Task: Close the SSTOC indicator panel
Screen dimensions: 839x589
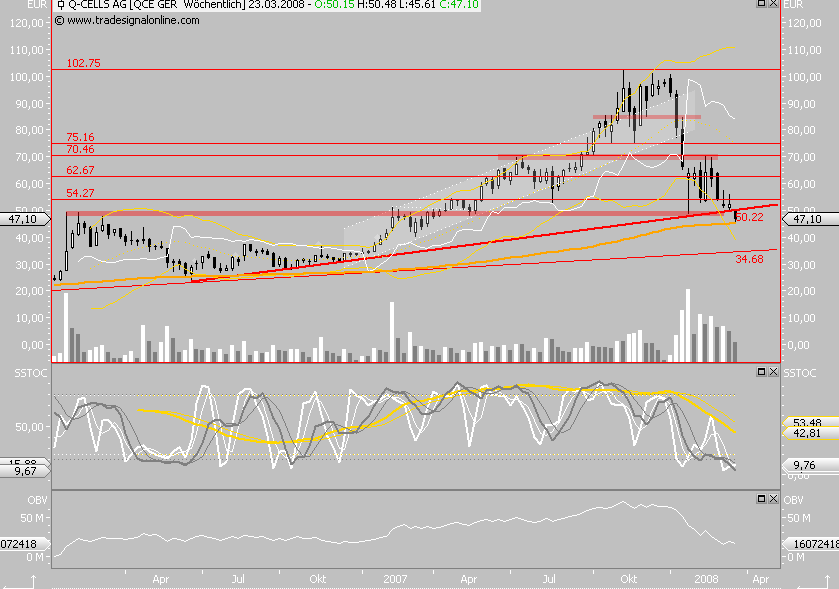Action: pyautogui.click(x=773, y=371)
